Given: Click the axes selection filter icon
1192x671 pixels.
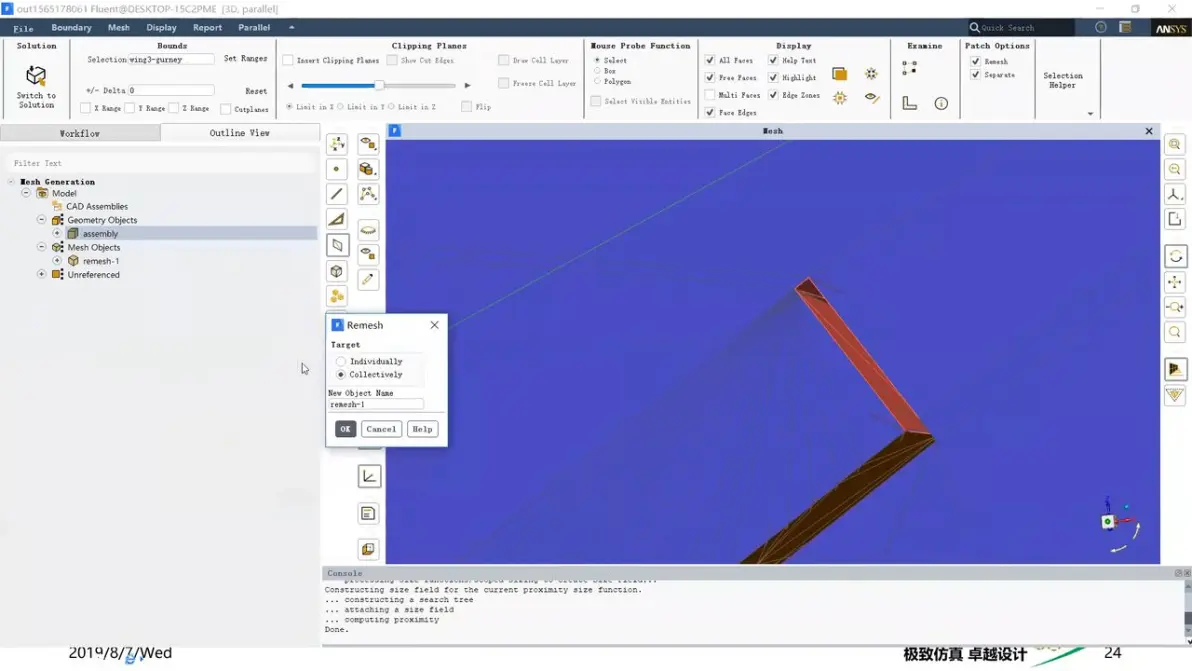Looking at the screenshot, I should 337,144.
